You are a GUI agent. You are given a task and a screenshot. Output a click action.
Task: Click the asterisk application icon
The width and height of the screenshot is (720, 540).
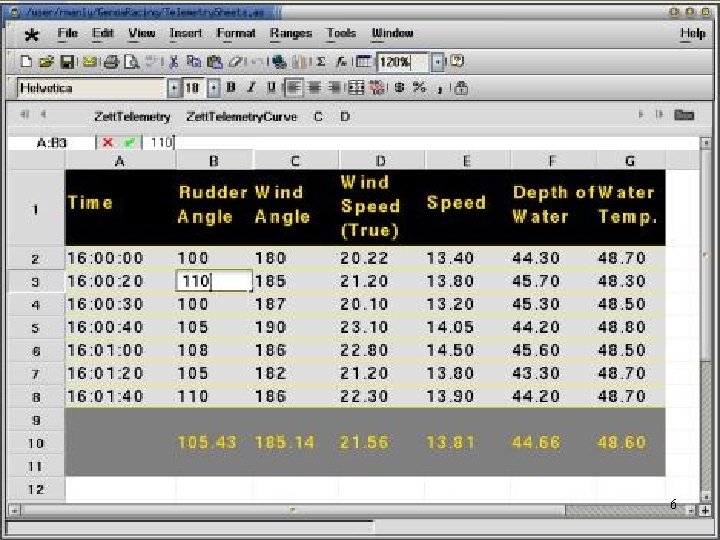pyautogui.click(x=32, y=34)
